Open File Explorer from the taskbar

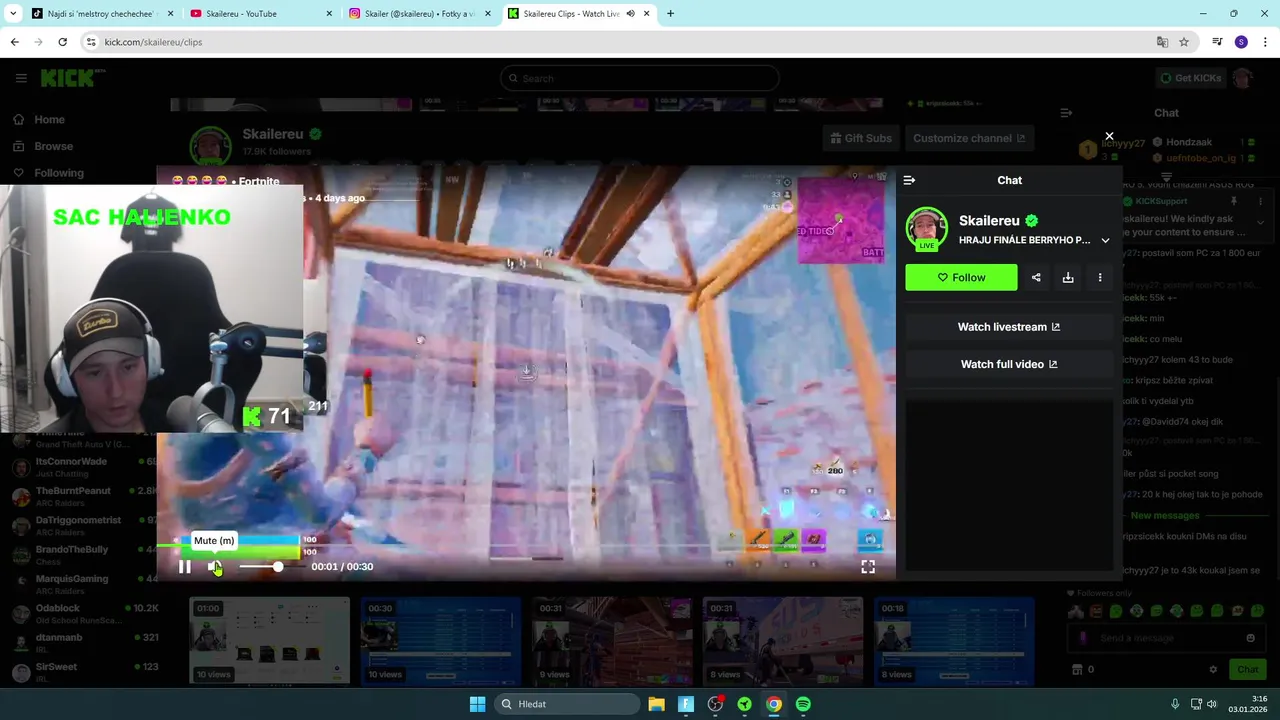coord(656,704)
